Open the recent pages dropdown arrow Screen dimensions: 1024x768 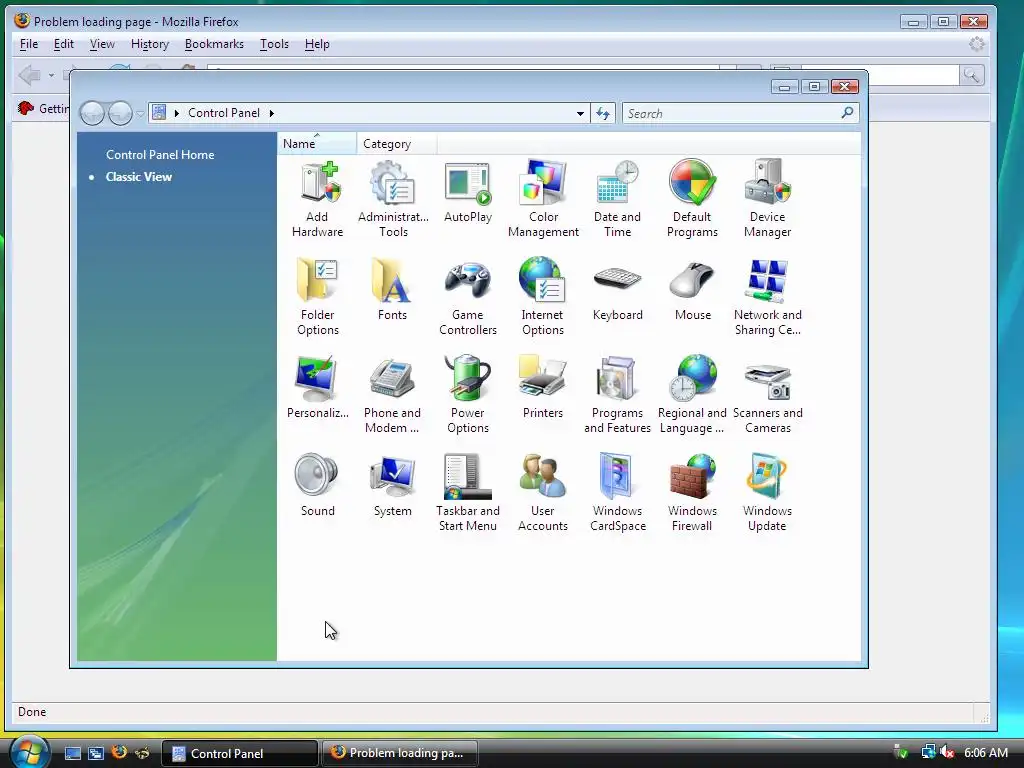[x=140, y=114]
